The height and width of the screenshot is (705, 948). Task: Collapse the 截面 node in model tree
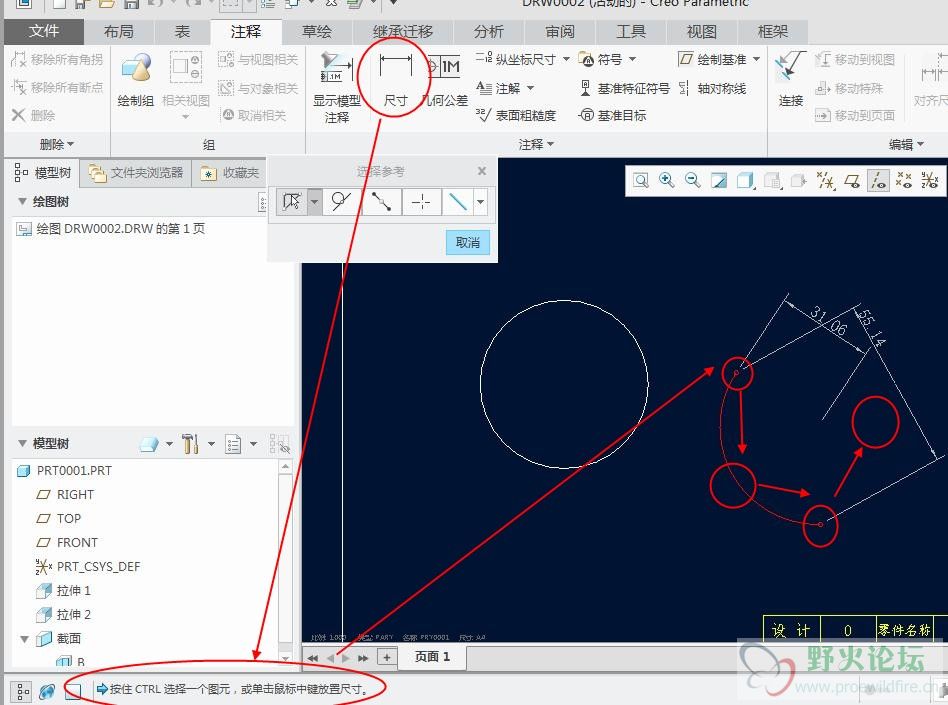coord(25,638)
